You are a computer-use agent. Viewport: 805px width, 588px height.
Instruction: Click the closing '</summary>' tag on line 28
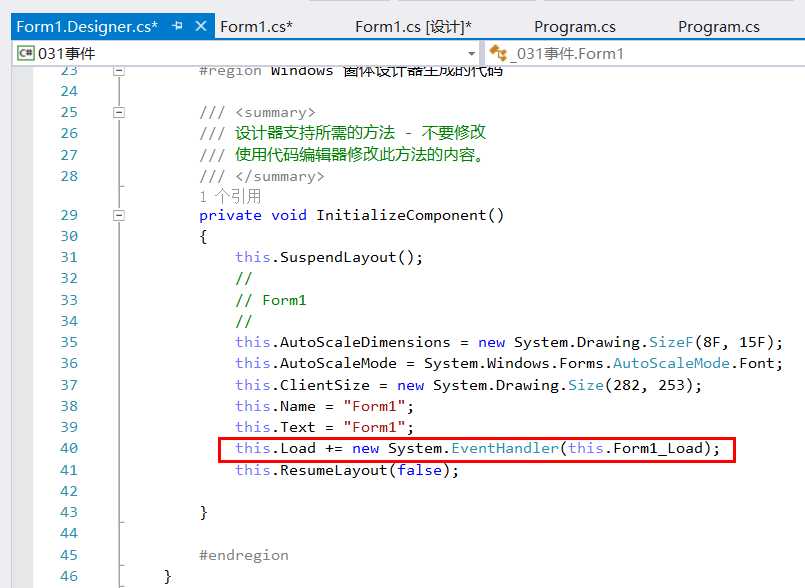(280, 177)
